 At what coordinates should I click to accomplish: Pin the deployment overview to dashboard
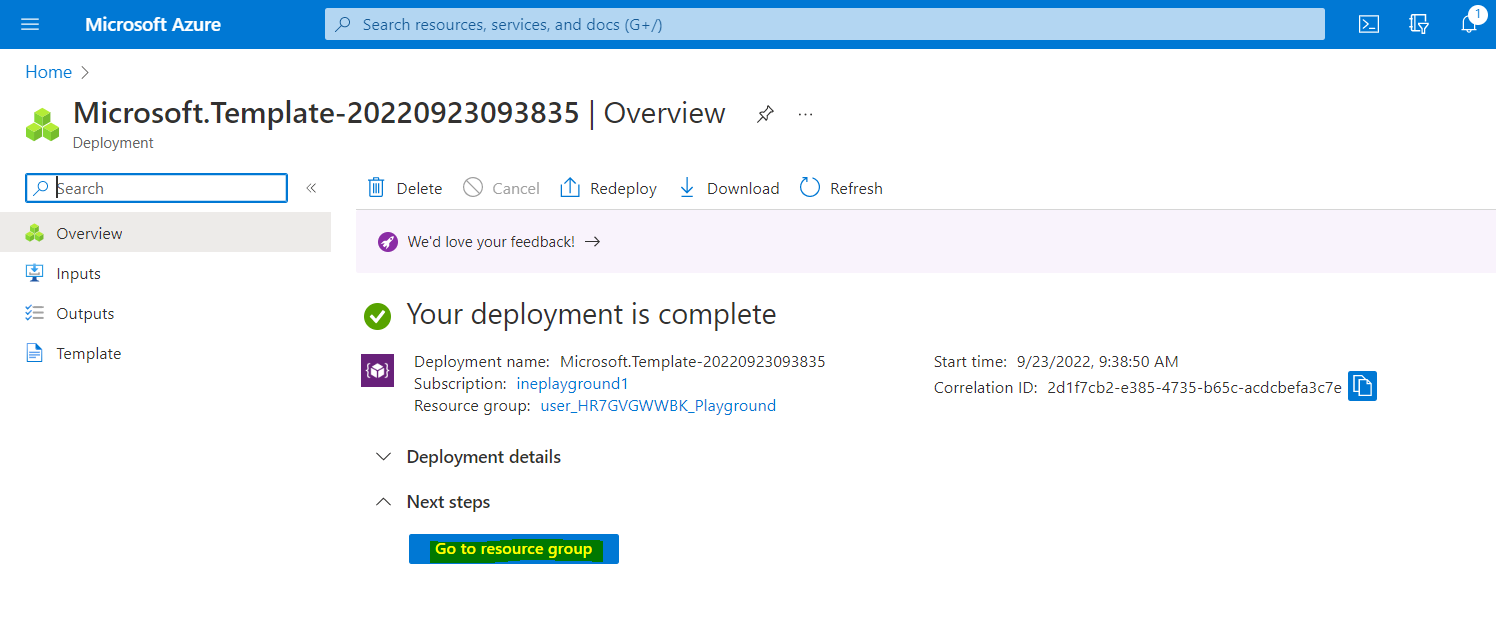(x=765, y=114)
